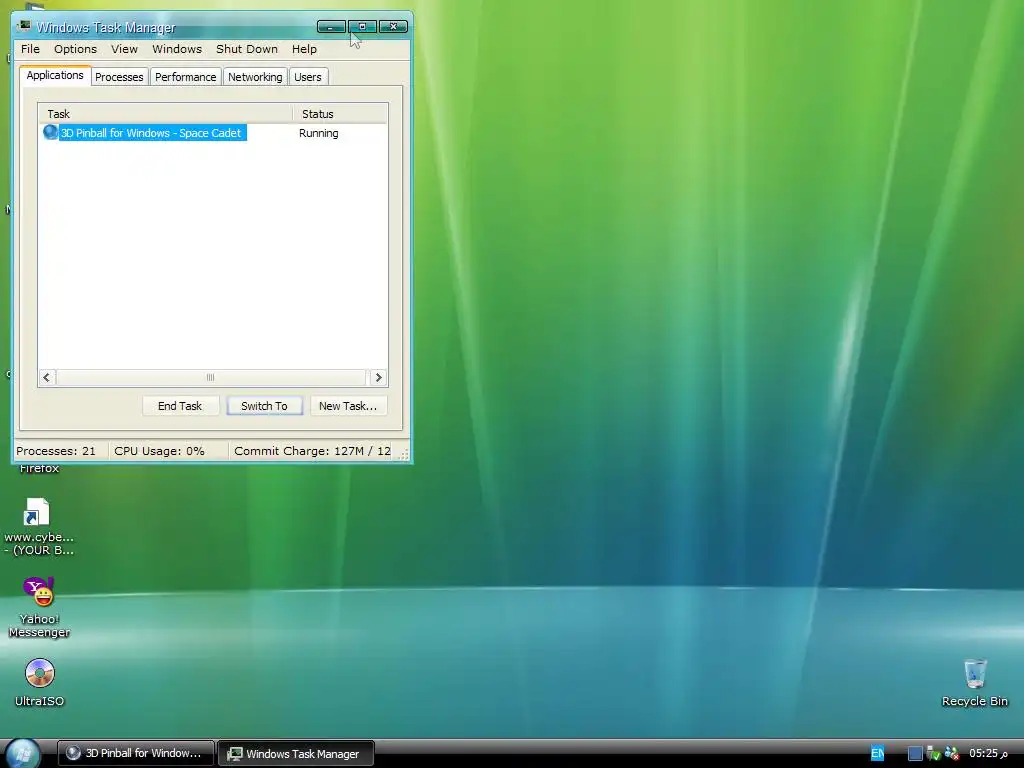This screenshot has width=1024, height=768.
Task: Click the 05:25 taskbar clock
Action: (988, 753)
